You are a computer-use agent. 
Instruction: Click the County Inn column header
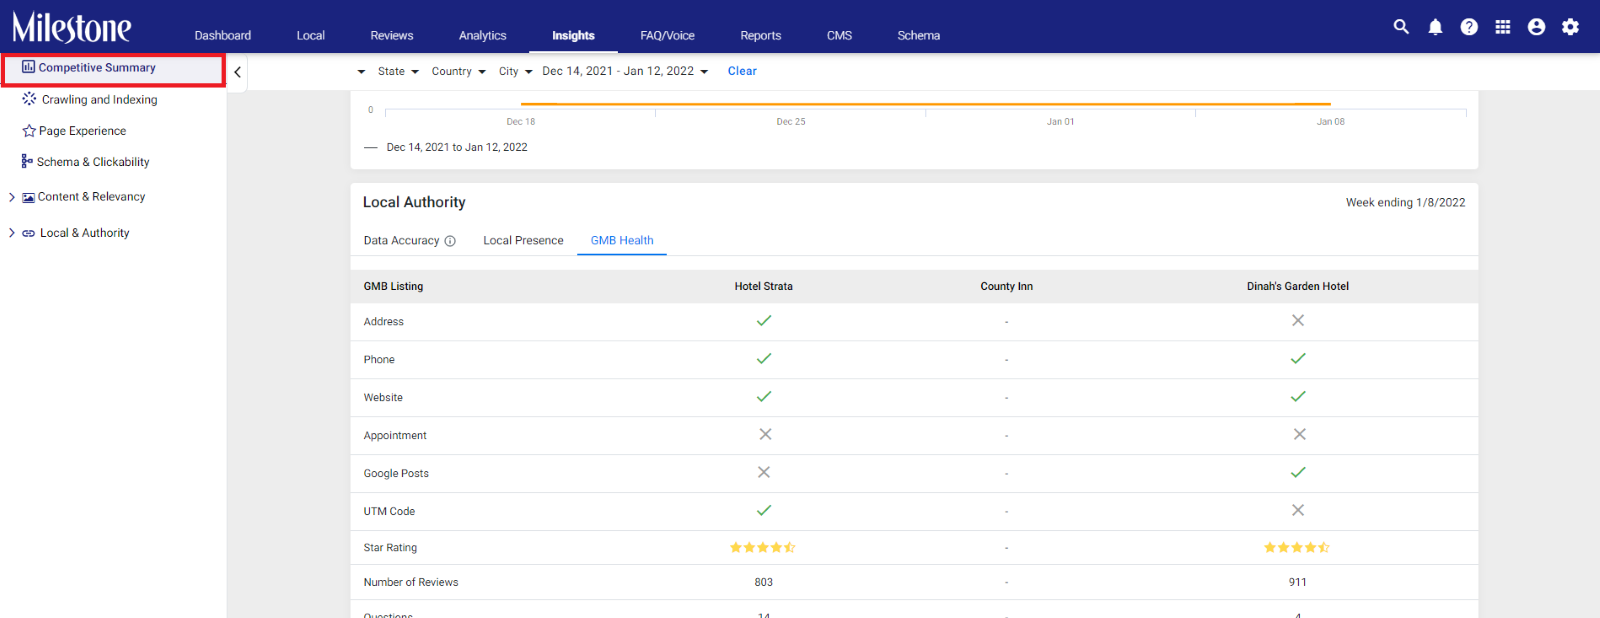1007,286
